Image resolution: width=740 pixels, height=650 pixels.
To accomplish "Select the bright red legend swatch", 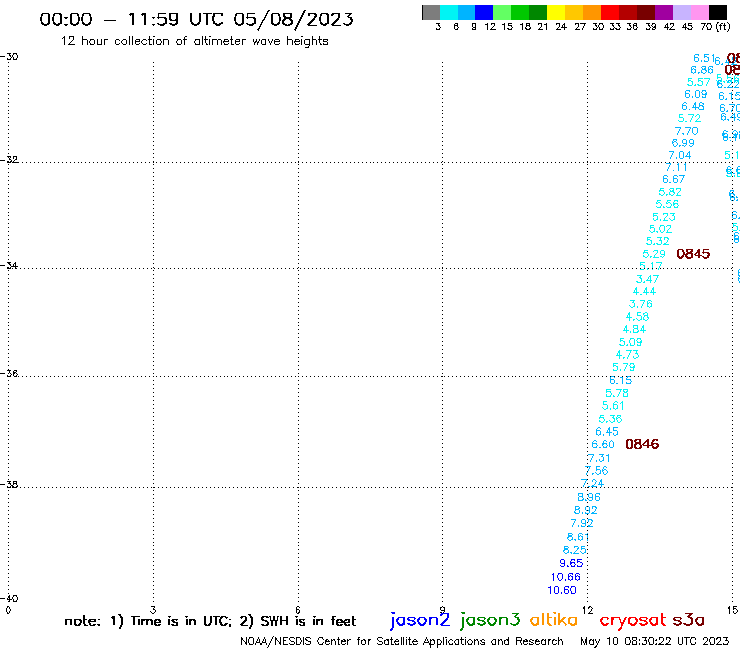I will pyautogui.click(x=610, y=12).
